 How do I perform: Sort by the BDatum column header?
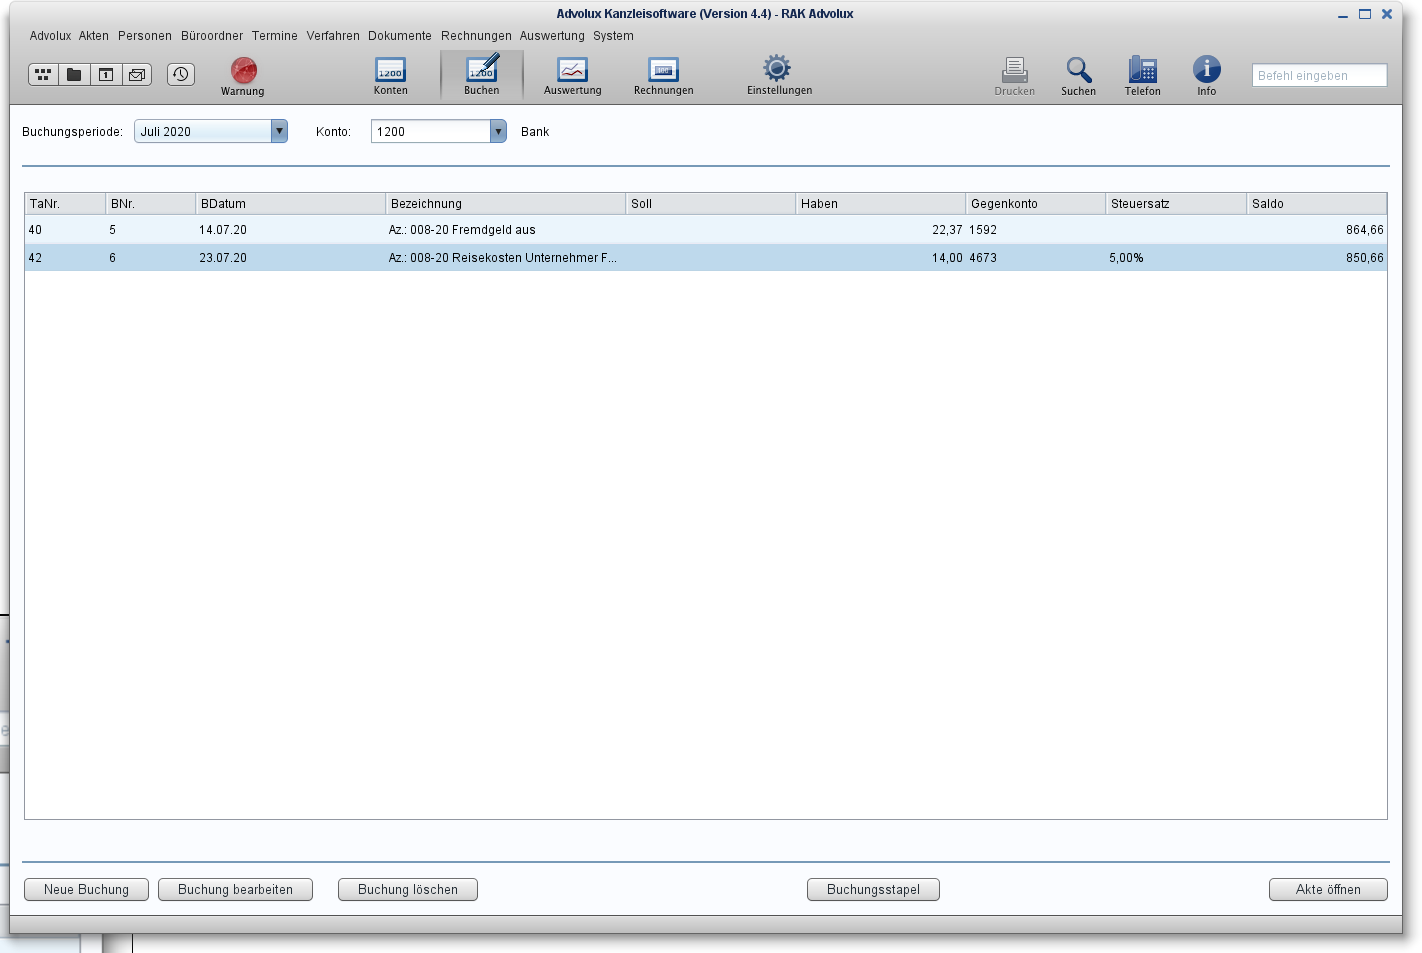[290, 204]
